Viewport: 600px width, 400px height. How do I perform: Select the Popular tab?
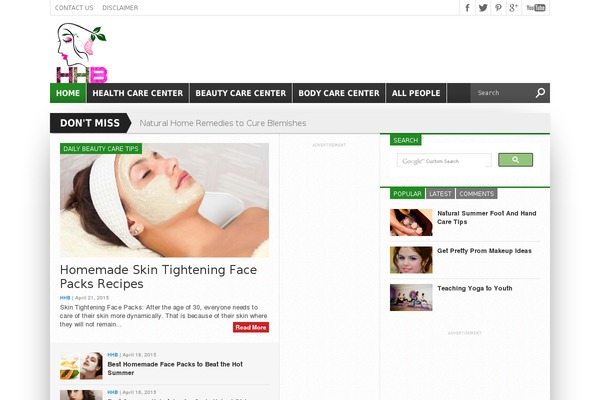click(x=407, y=194)
